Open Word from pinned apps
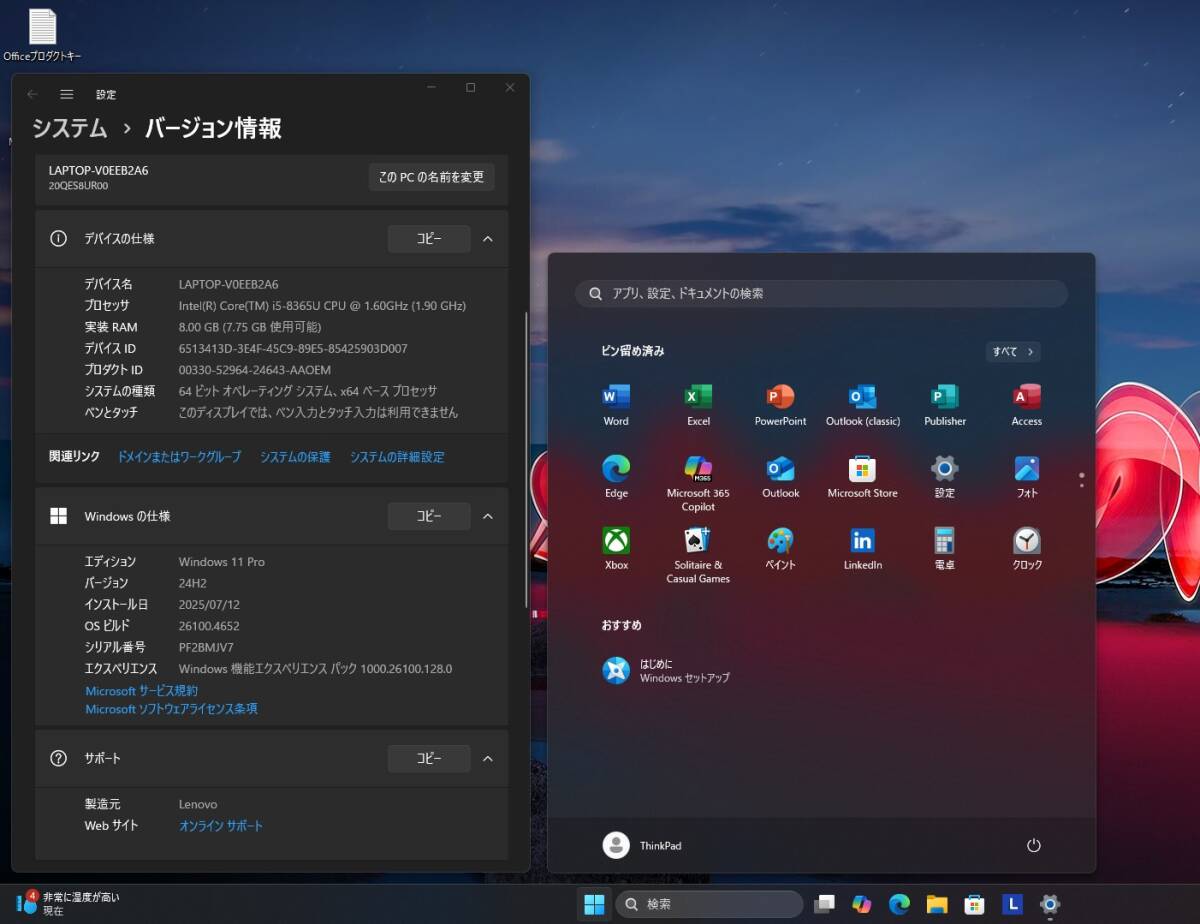Image resolution: width=1200 pixels, height=924 pixels. click(616, 405)
